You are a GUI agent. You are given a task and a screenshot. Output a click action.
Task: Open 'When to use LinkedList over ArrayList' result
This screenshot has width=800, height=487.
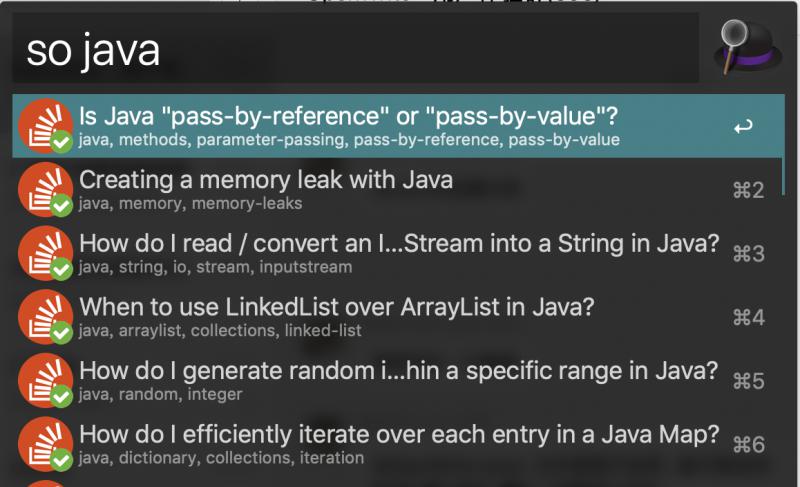pyautogui.click(x=398, y=317)
